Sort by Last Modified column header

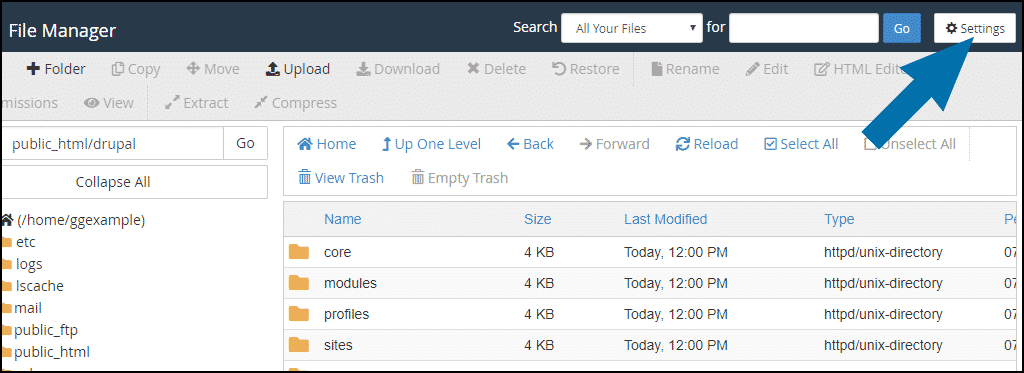665,219
